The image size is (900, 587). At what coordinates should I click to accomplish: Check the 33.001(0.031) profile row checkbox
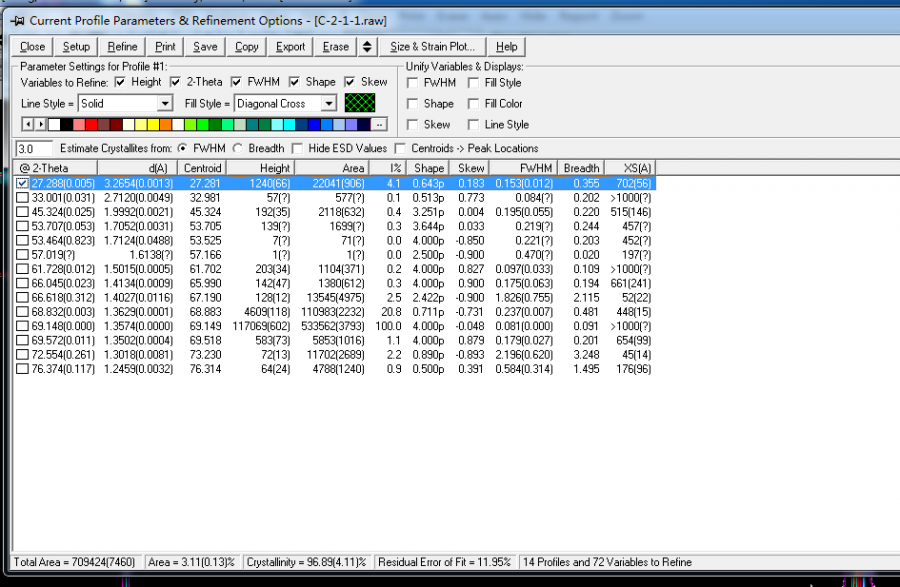[x=22, y=197]
